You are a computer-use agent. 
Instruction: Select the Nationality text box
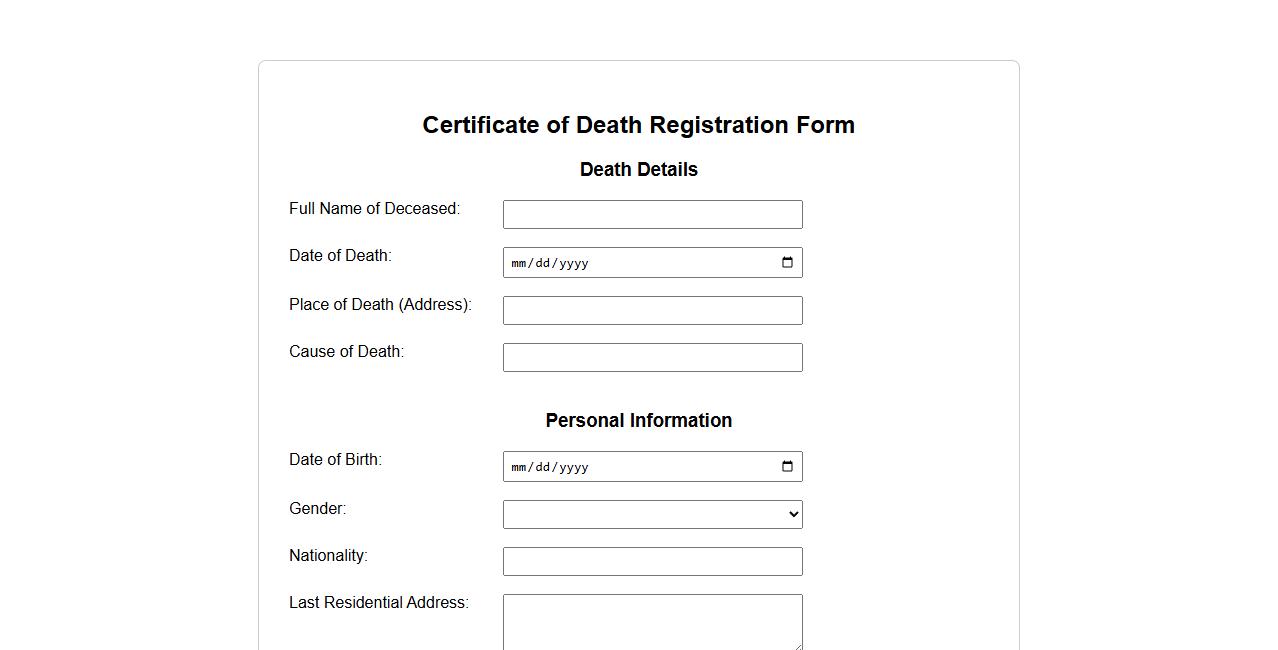tap(652, 561)
